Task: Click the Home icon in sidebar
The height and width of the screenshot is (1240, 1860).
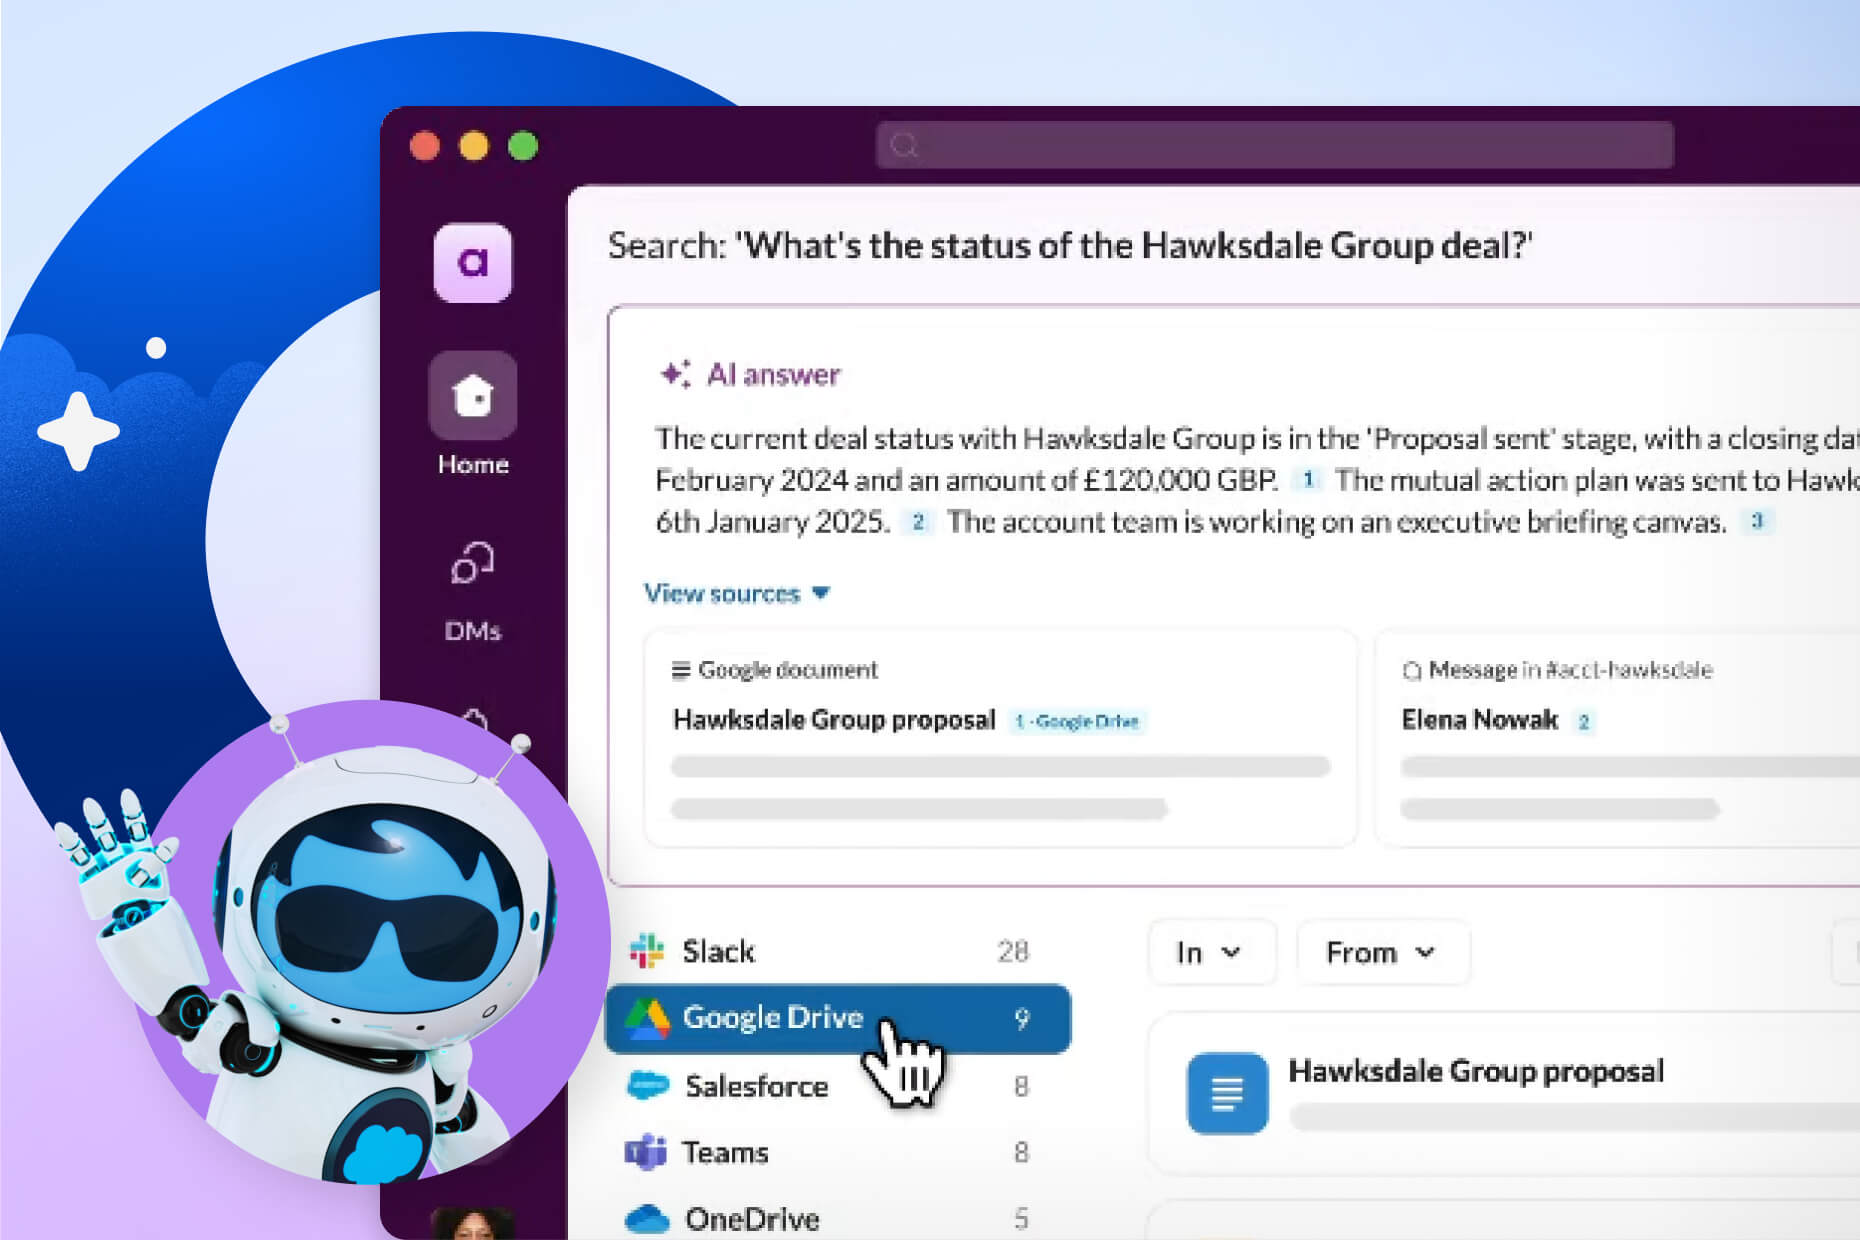Action: point(472,397)
